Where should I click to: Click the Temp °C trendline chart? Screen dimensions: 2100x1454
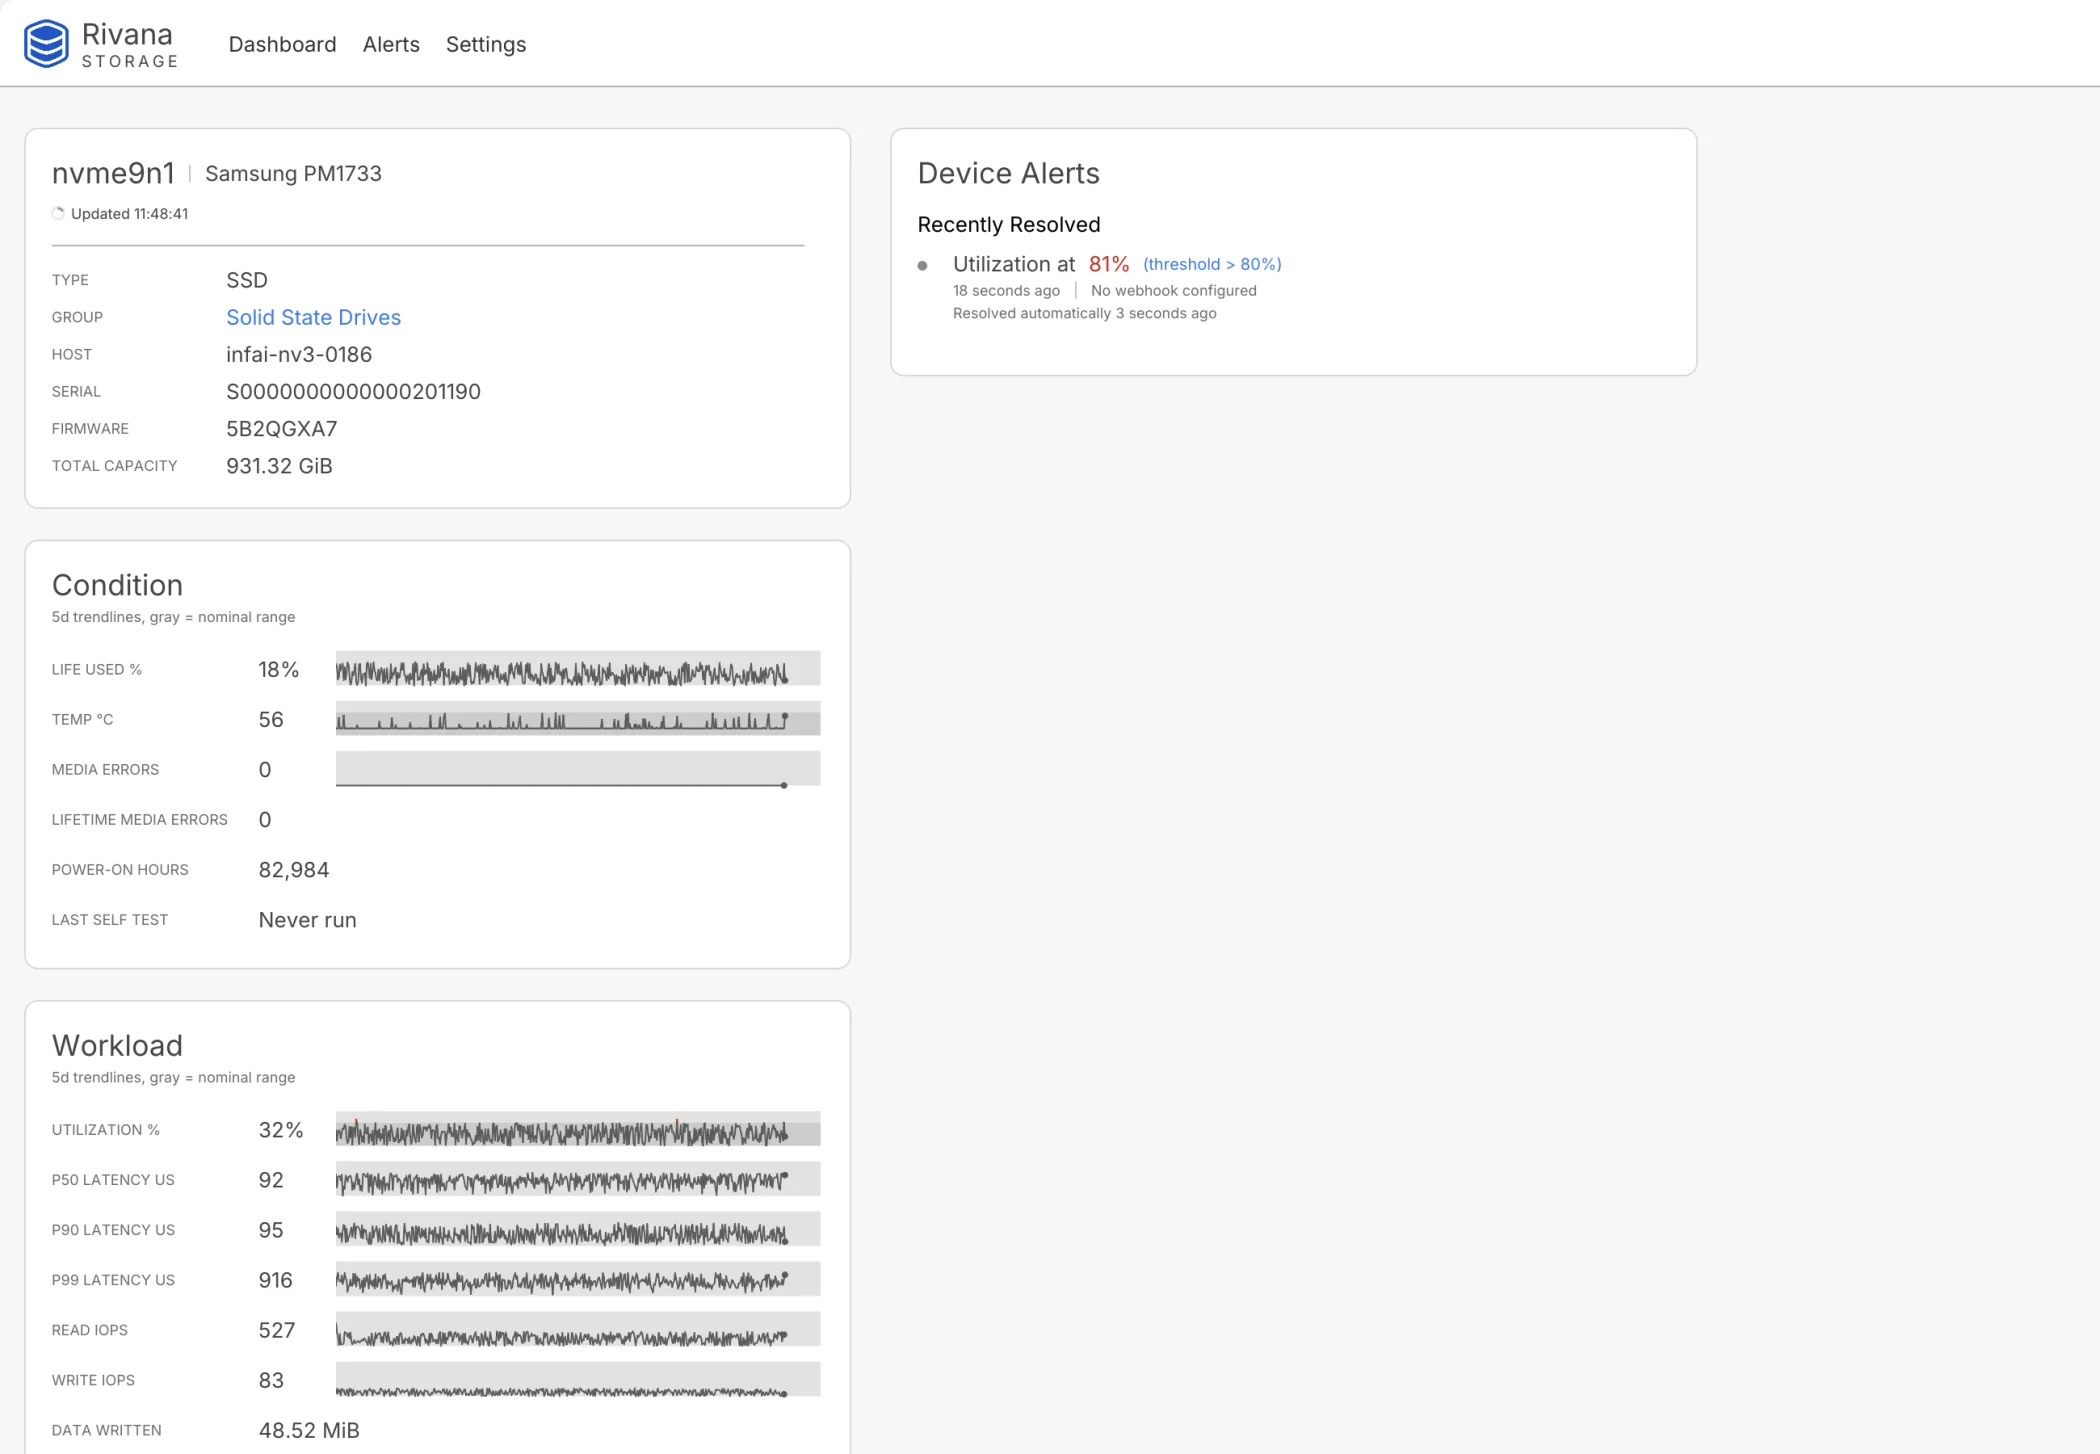[578, 719]
